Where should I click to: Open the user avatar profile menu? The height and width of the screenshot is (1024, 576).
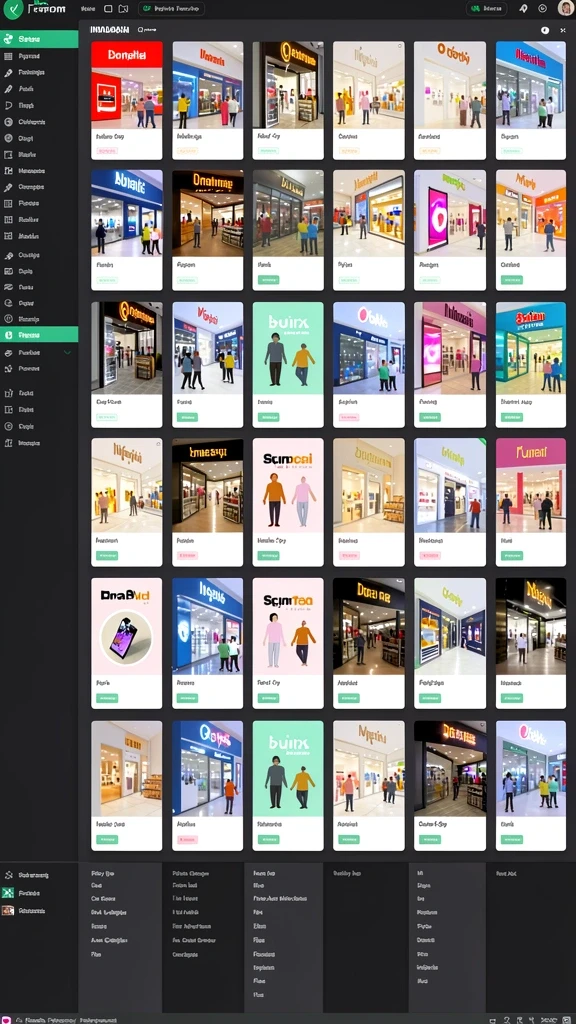[565, 8]
